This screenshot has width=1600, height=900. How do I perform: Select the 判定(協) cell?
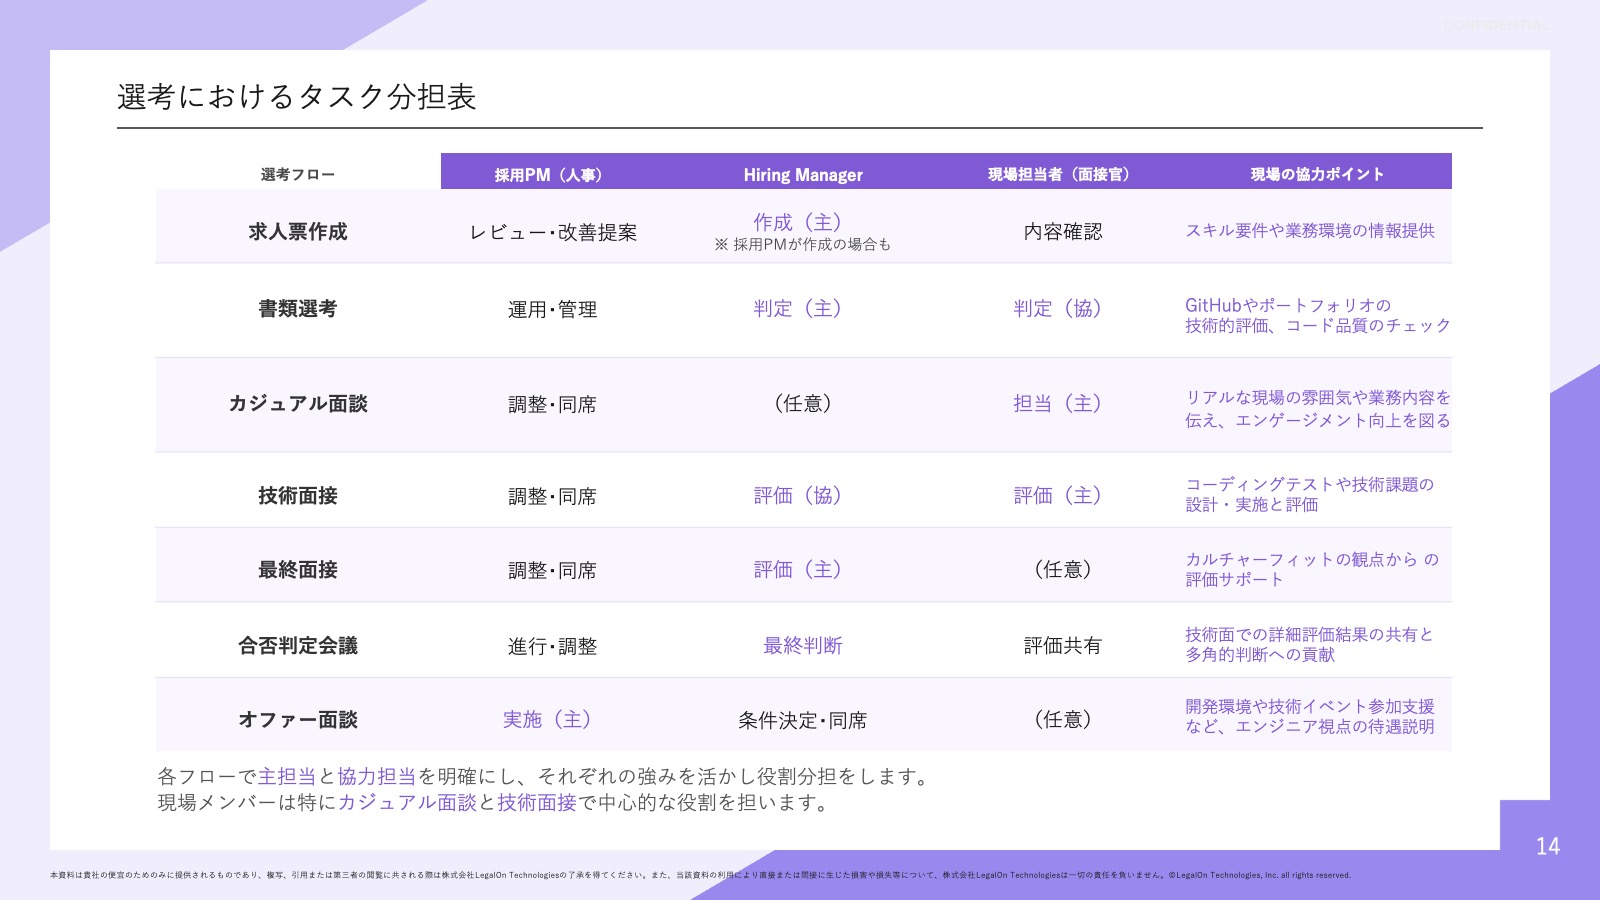pyautogui.click(x=1059, y=309)
